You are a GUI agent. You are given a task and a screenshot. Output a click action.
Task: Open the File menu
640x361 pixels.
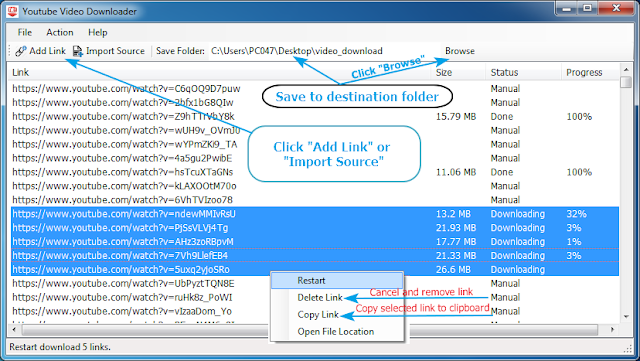pos(24,32)
